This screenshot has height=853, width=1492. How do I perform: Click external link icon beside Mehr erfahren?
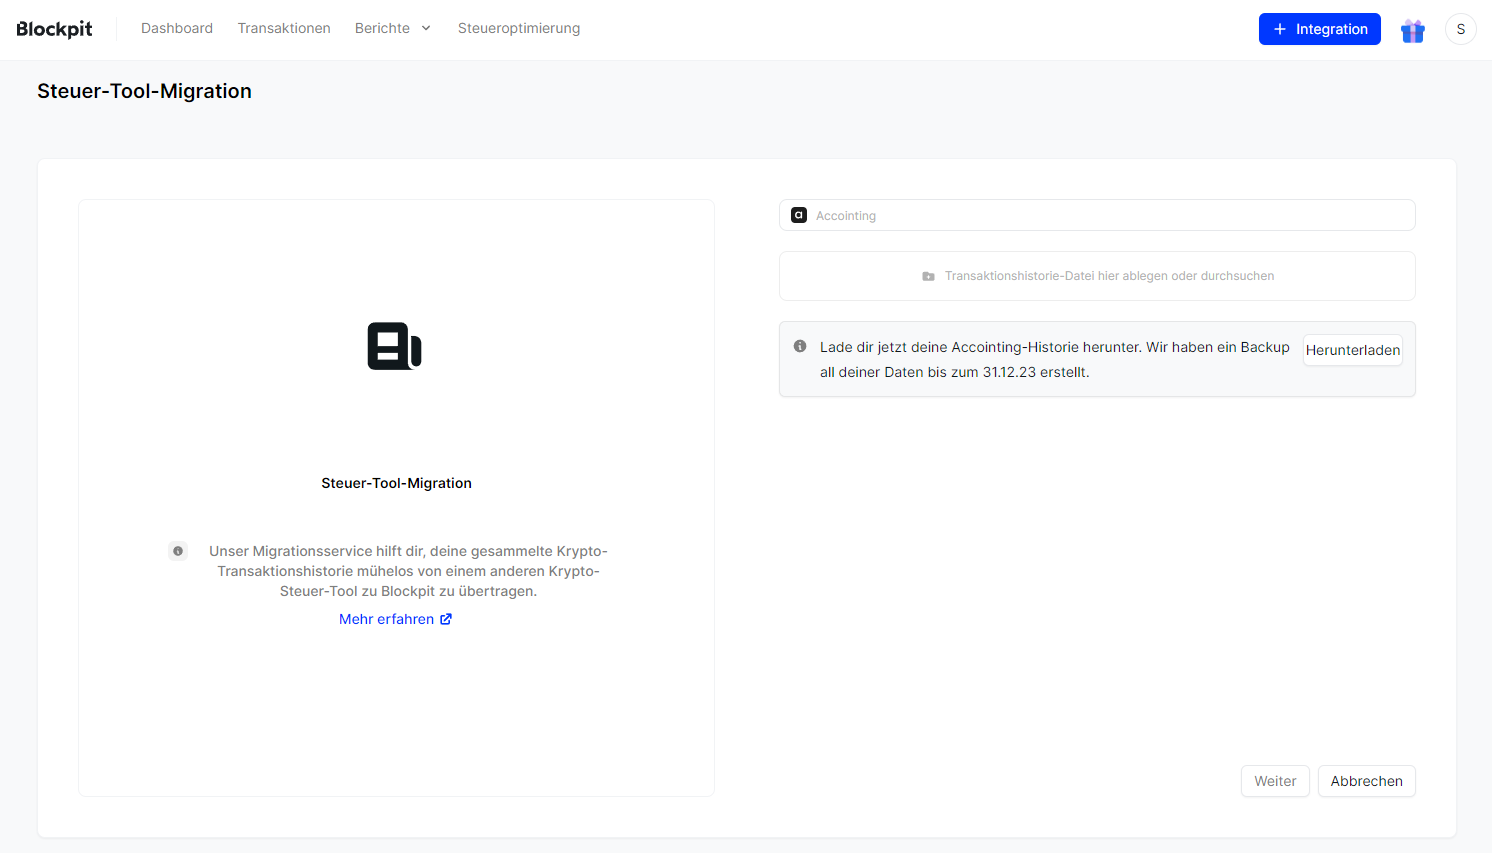tap(446, 619)
